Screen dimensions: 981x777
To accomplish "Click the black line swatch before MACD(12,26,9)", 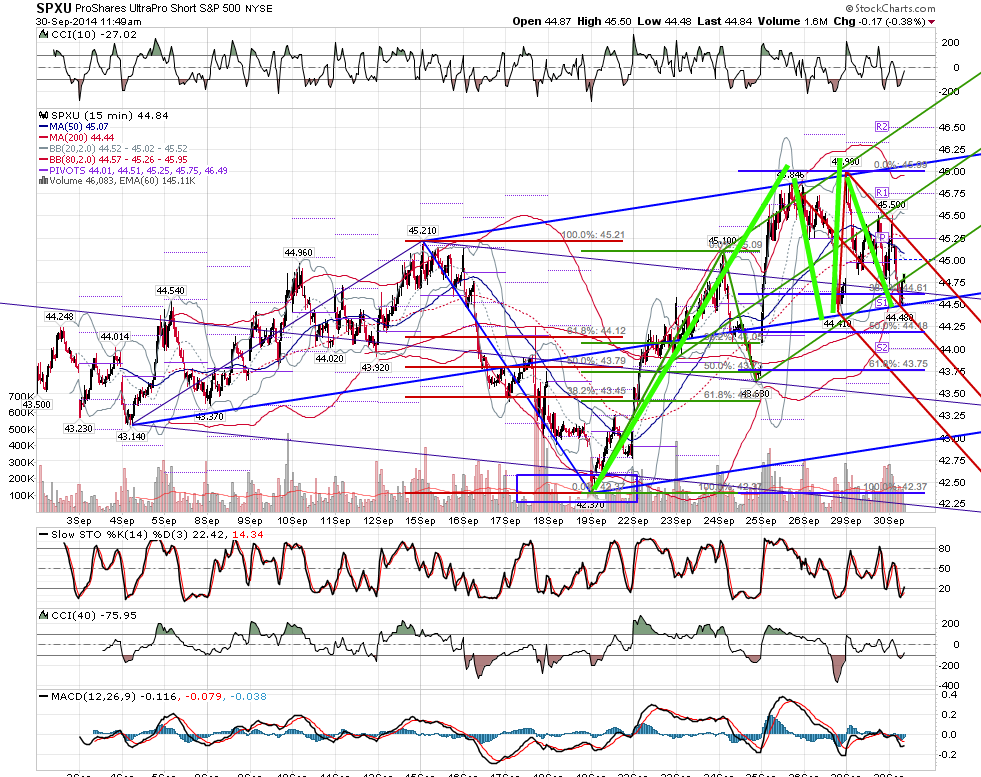I will [43, 696].
